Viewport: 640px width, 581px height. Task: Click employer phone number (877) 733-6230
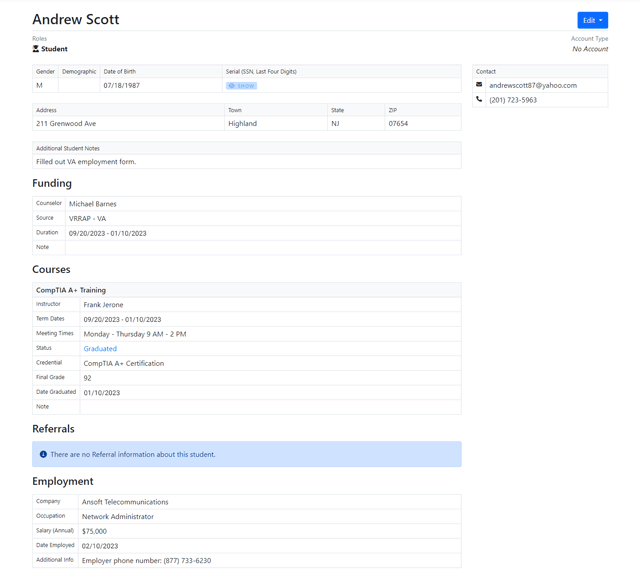(x=187, y=561)
